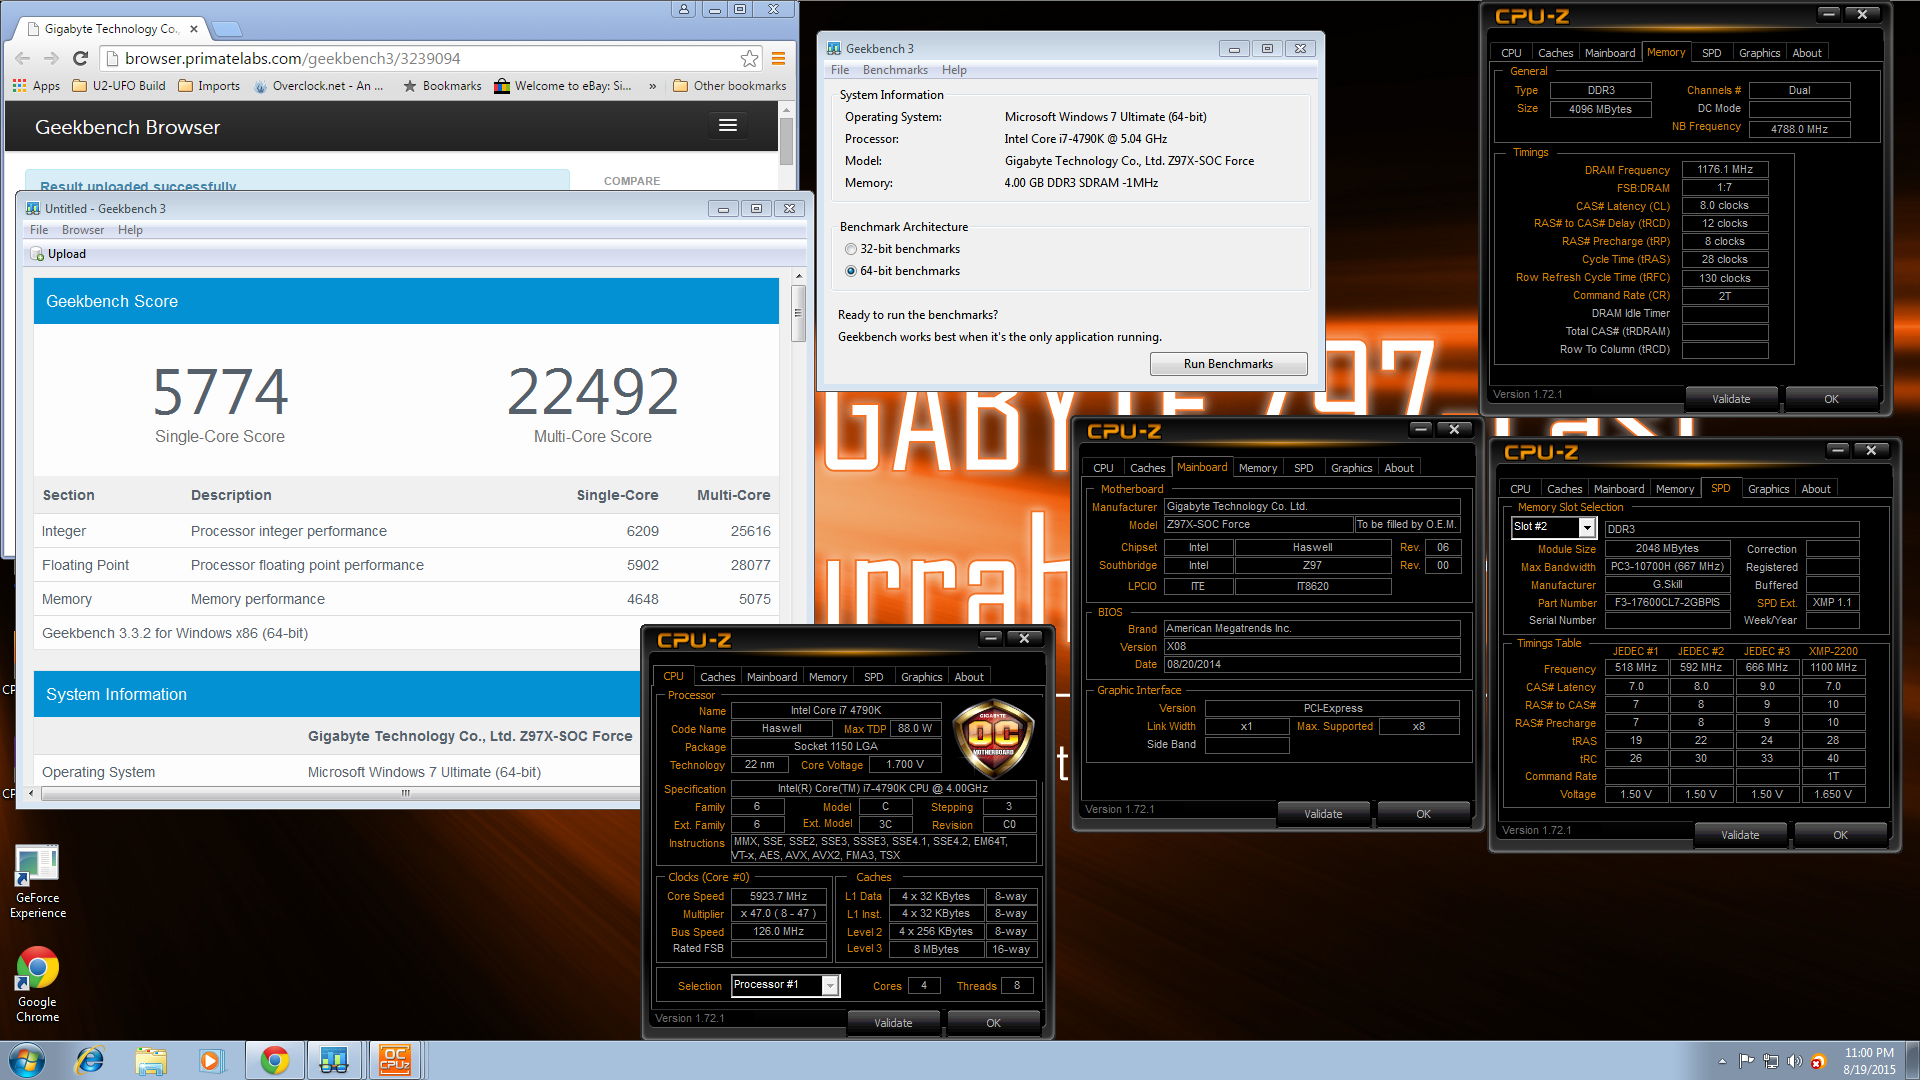Open Windows Media Player taskbar icon
Image resolution: width=1920 pixels, height=1080 pixels.
211,1060
